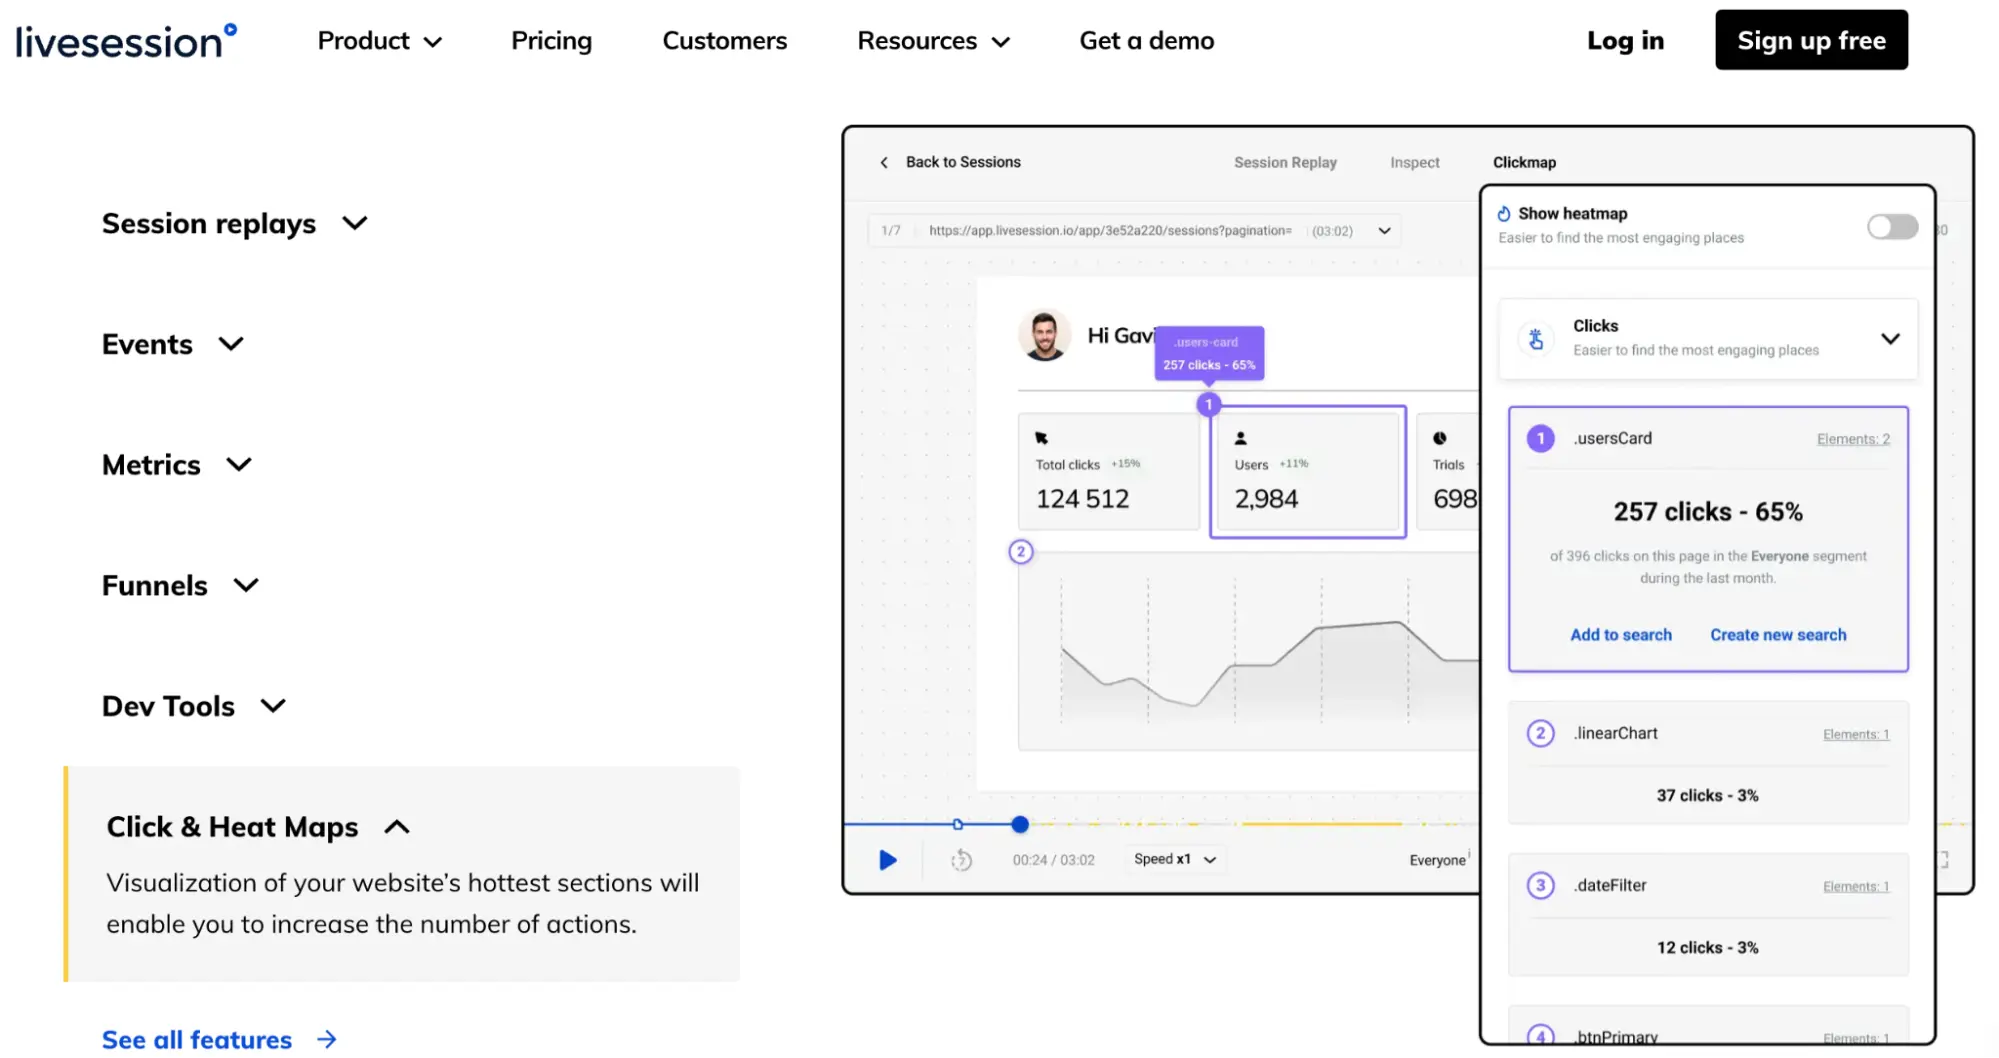Click the Create new search link

coord(1778,635)
